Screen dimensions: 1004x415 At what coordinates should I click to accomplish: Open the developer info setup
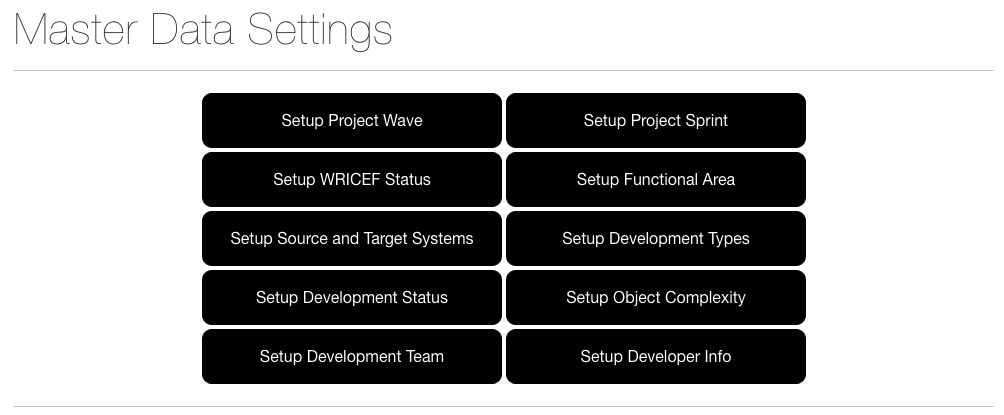point(656,357)
